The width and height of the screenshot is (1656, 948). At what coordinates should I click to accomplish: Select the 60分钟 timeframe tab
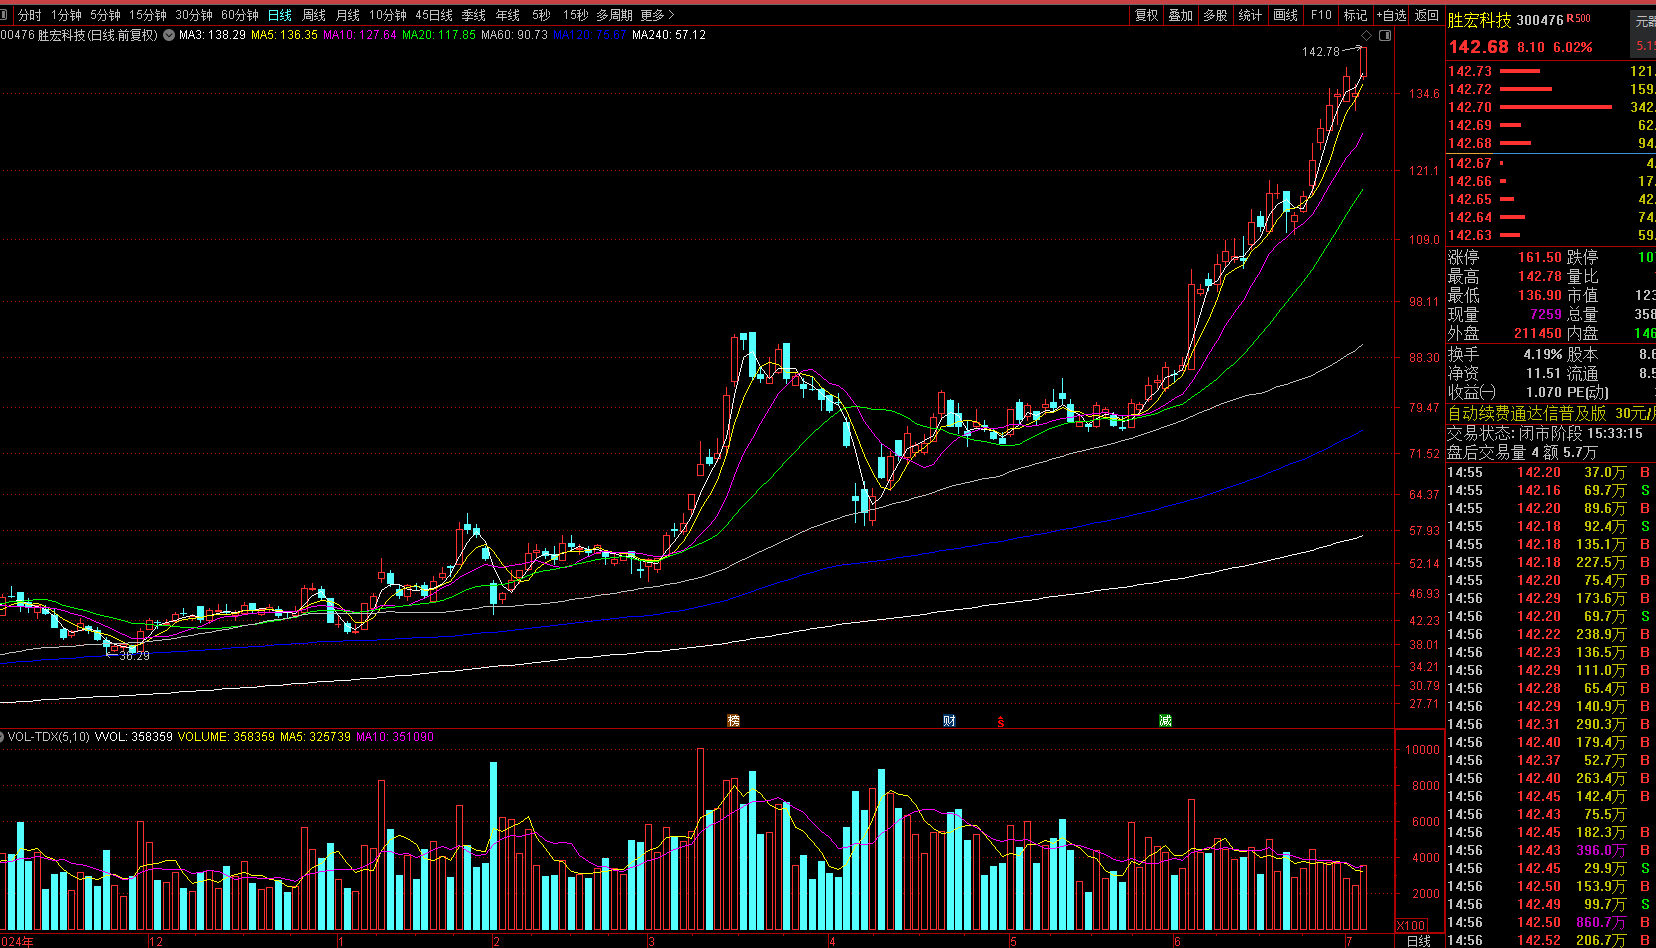click(x=240, y=15)
